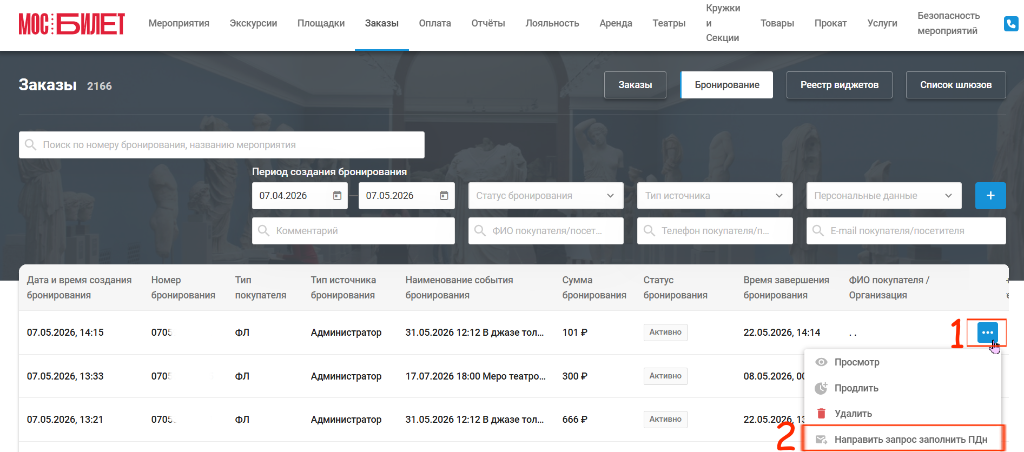The height and width of the screenshot is (452, 1024).
Task: Select Направить запрос заполнить ПДн
Action: click(904, 440)
